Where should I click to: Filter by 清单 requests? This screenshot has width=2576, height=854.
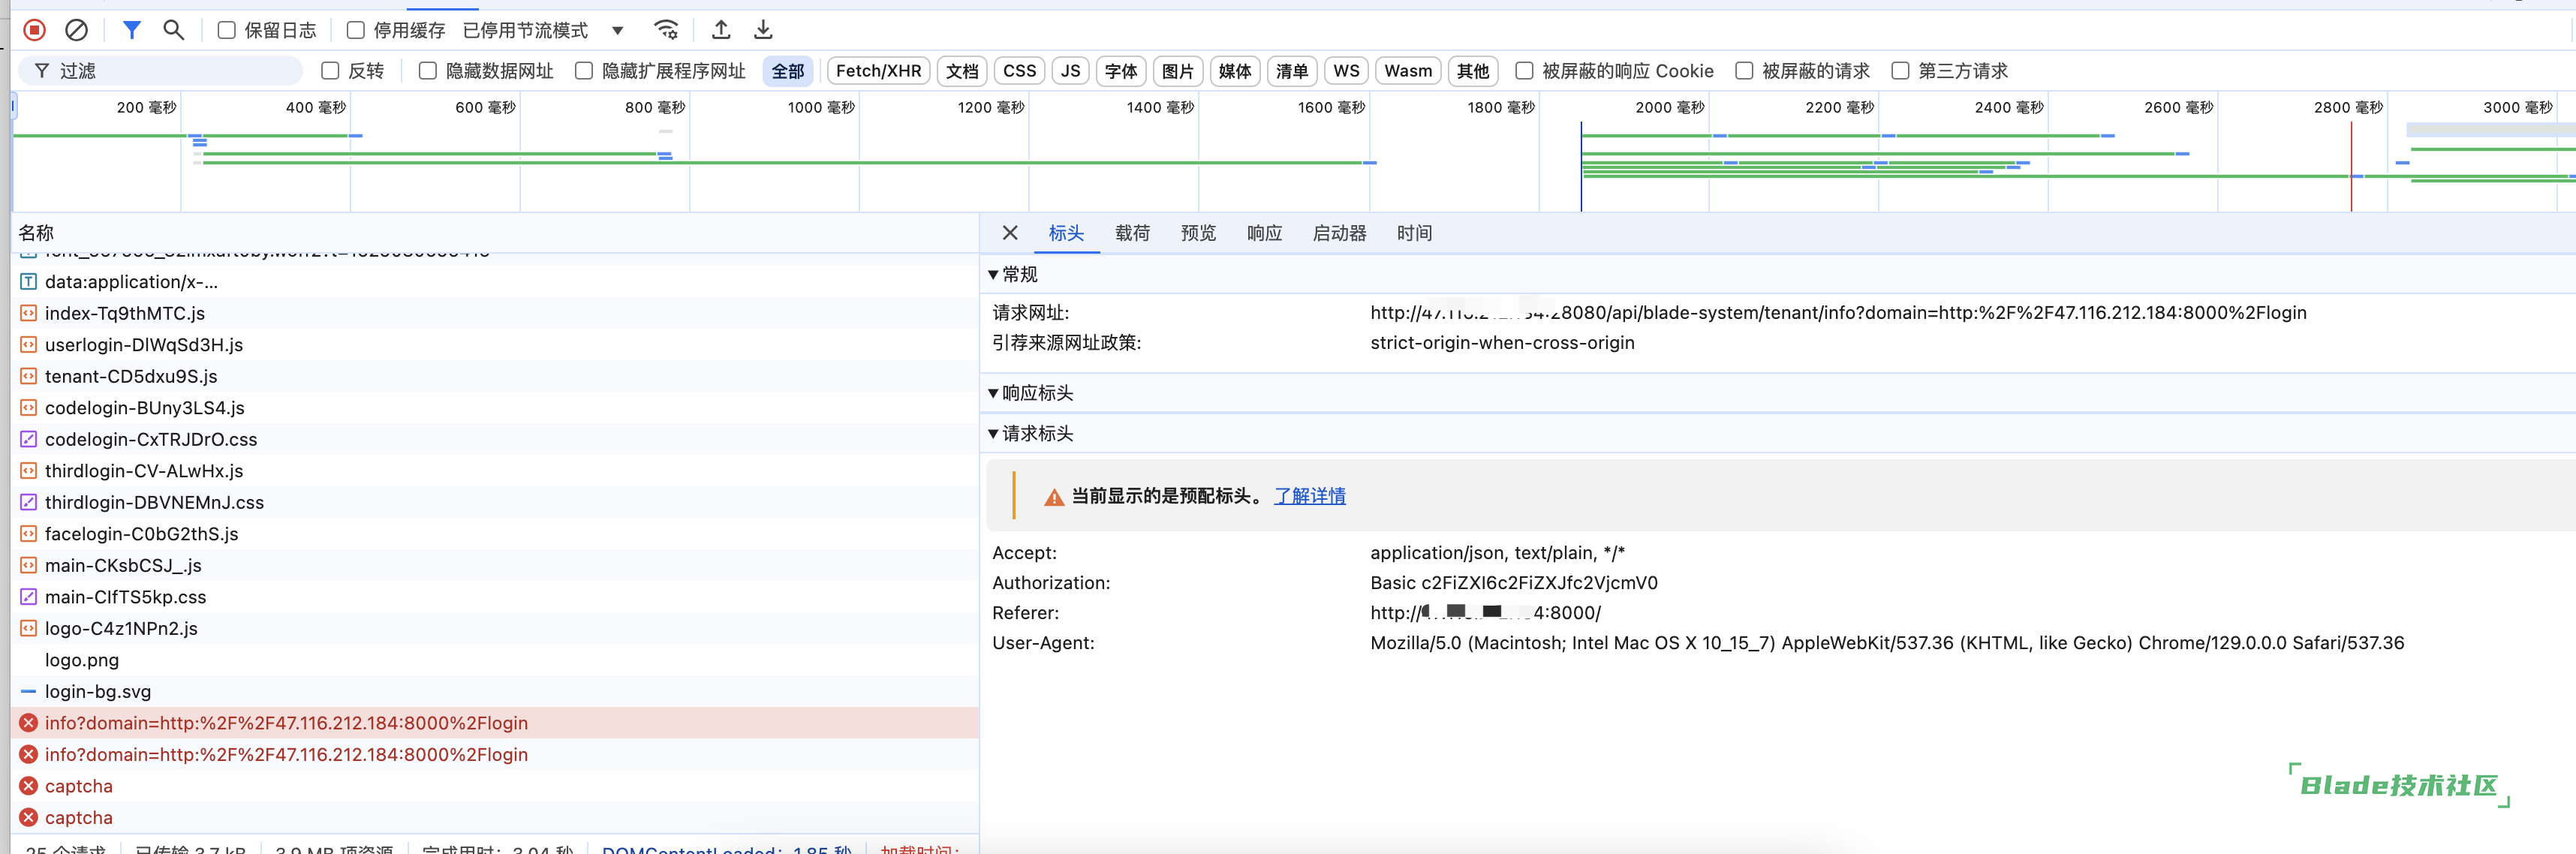[x=1292, y=71]
